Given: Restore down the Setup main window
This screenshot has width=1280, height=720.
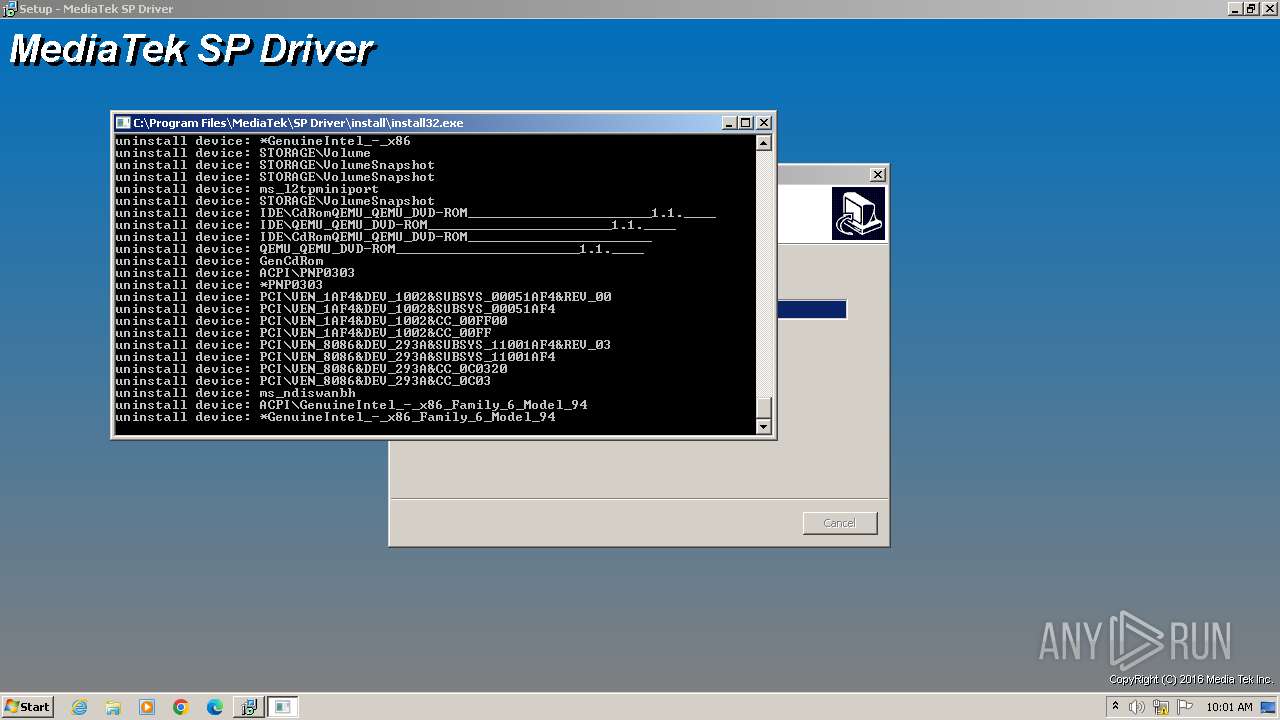Looking at the screenshot, I should point(1252,8).
